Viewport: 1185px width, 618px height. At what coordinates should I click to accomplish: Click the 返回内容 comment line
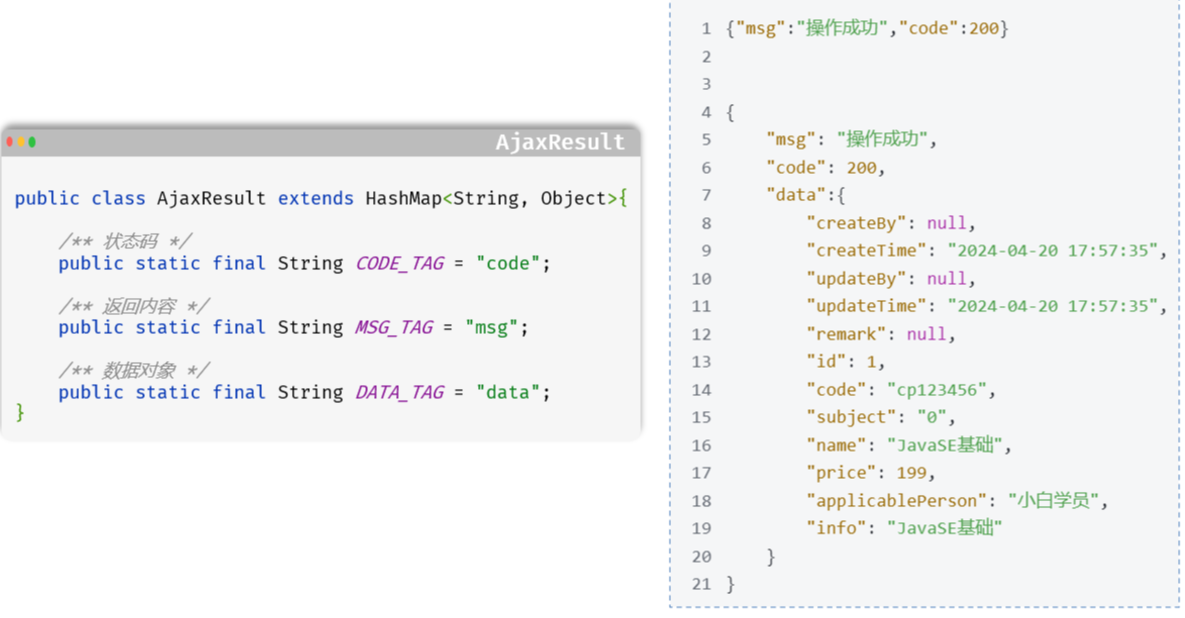click(x=134, y=306)
